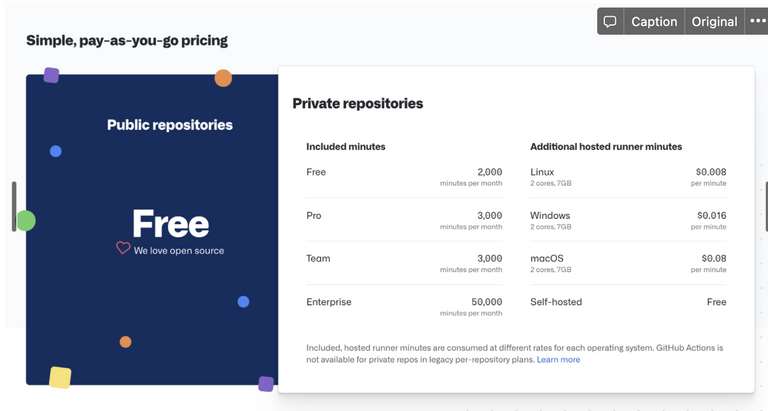Select the Original option in image toolbar
The image size is (768, 411).
coord(714,22)
